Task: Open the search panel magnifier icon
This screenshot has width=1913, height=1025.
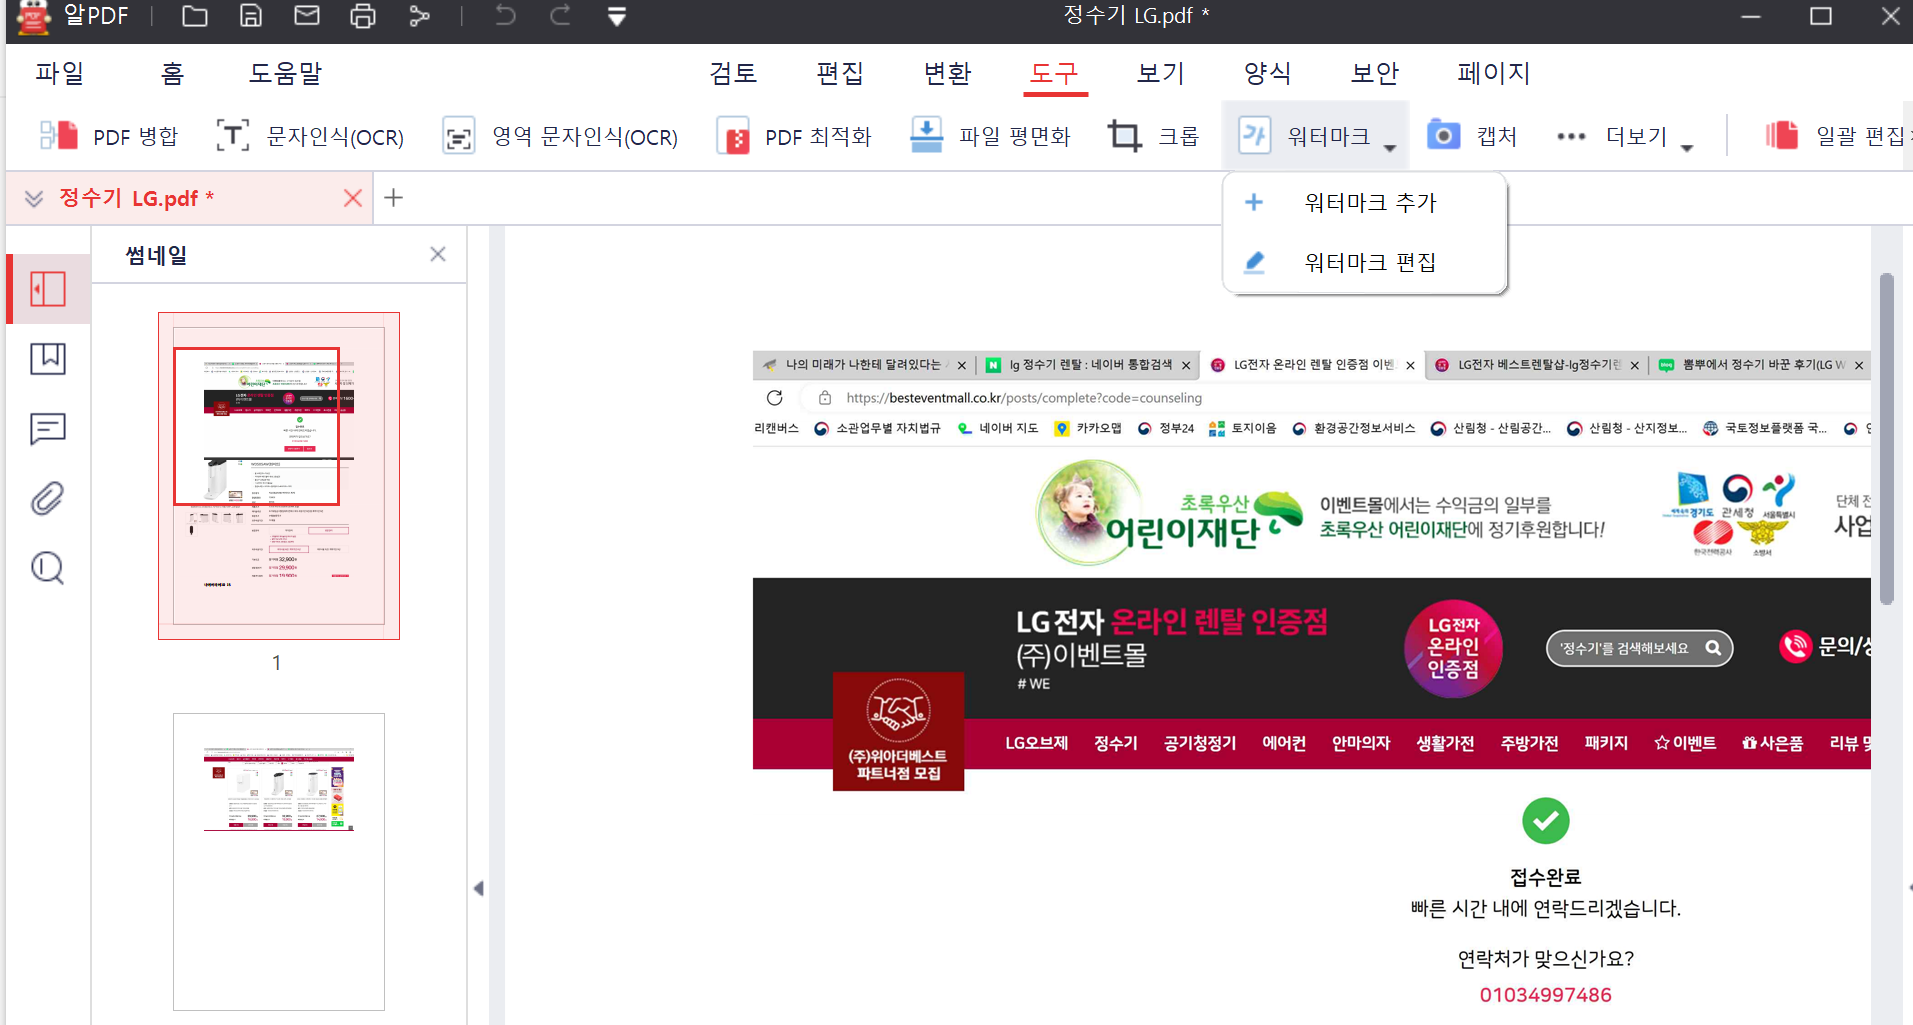Action: click(x=48, y=568)
